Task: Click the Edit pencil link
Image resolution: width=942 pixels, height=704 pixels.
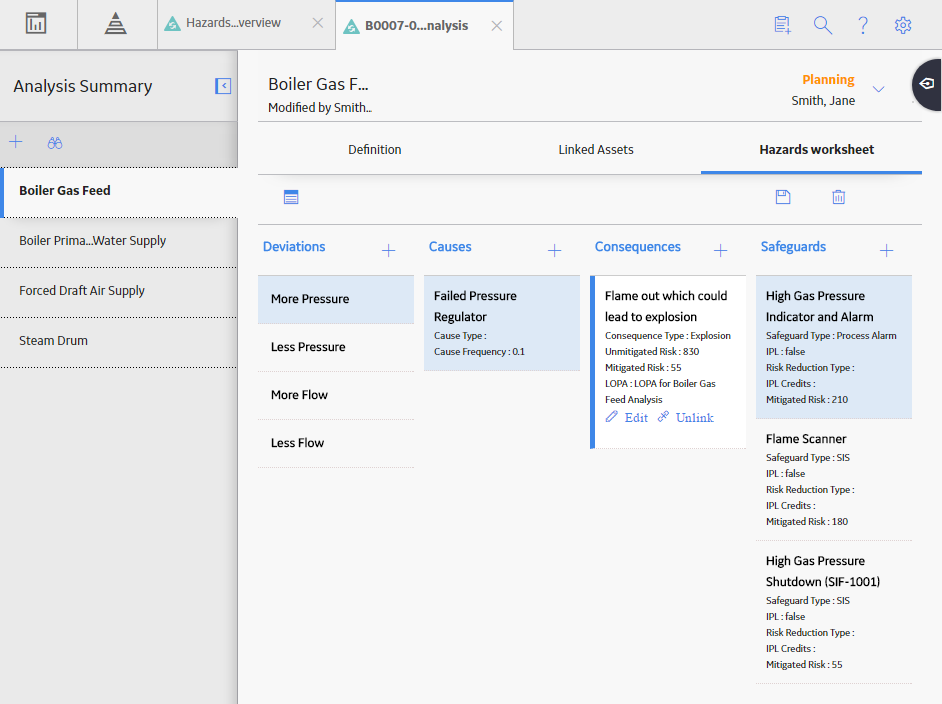Action: pyautogui.click(x=627, y=417)
